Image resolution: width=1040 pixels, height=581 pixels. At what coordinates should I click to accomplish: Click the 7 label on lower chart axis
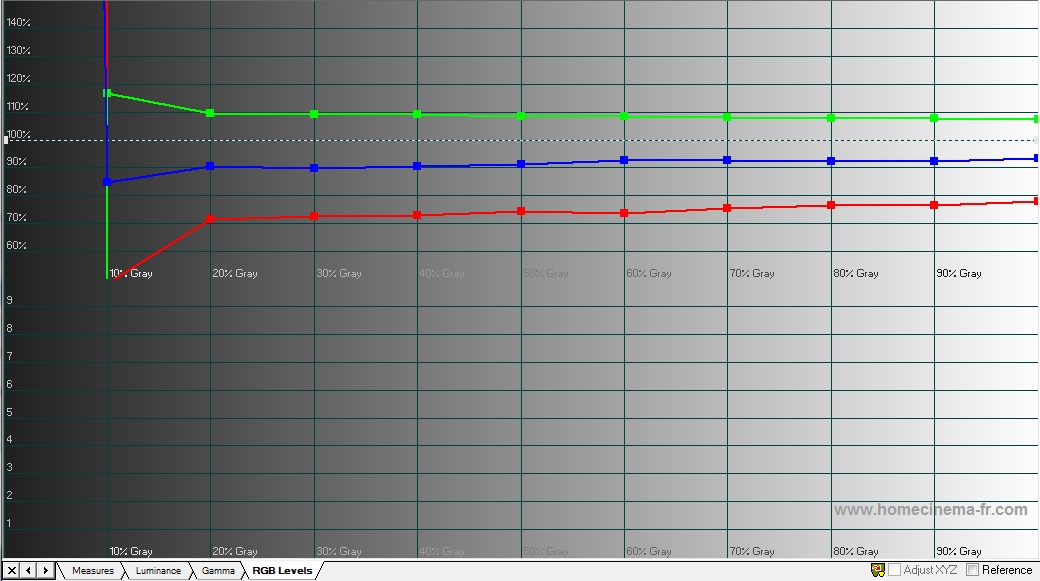click(9, 356)
